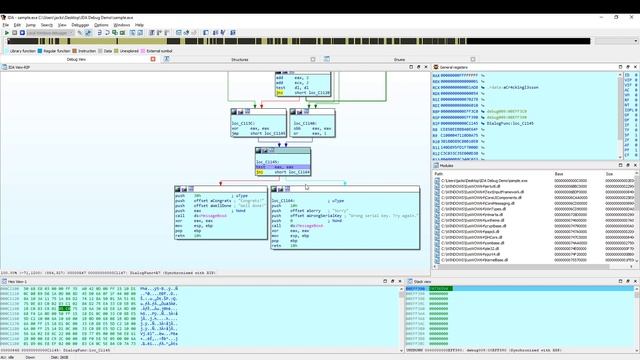Click the highlighted breakpoint toolbar icon
Image resolution: width=640 pixels, height=360 pixels.
[x=88, y=33]
